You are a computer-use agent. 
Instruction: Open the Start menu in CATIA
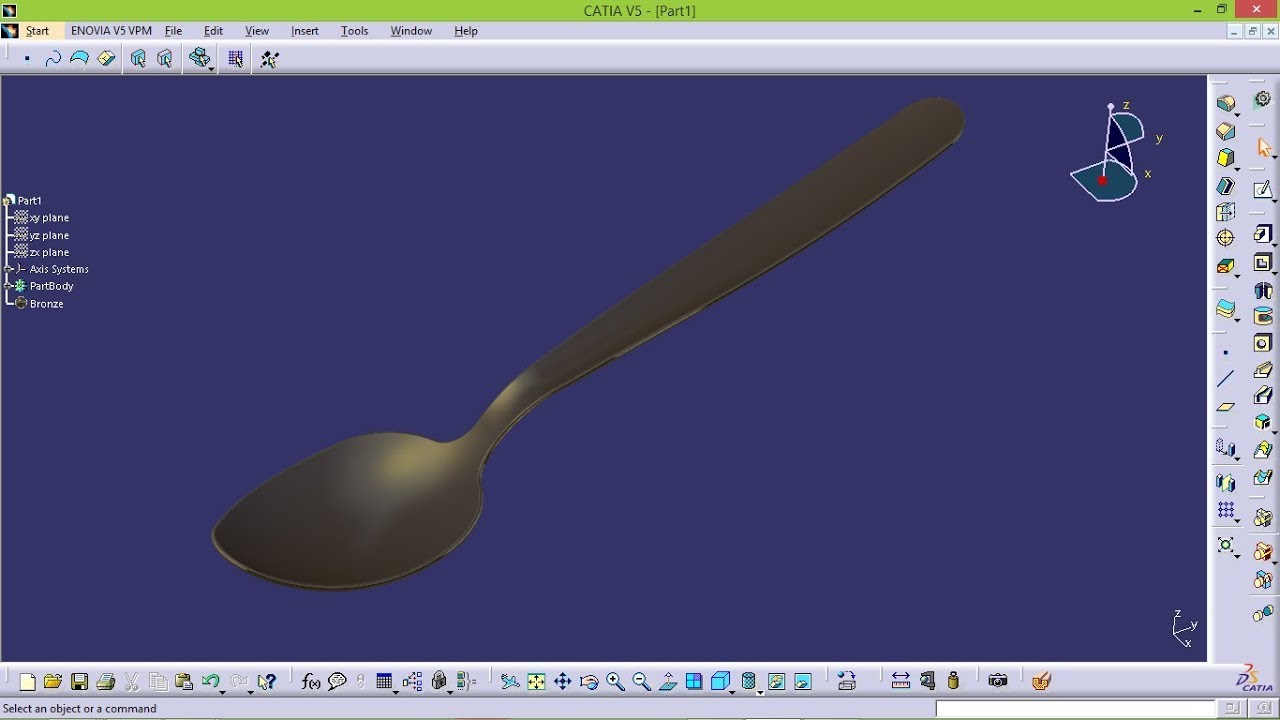tap(37, 31)
